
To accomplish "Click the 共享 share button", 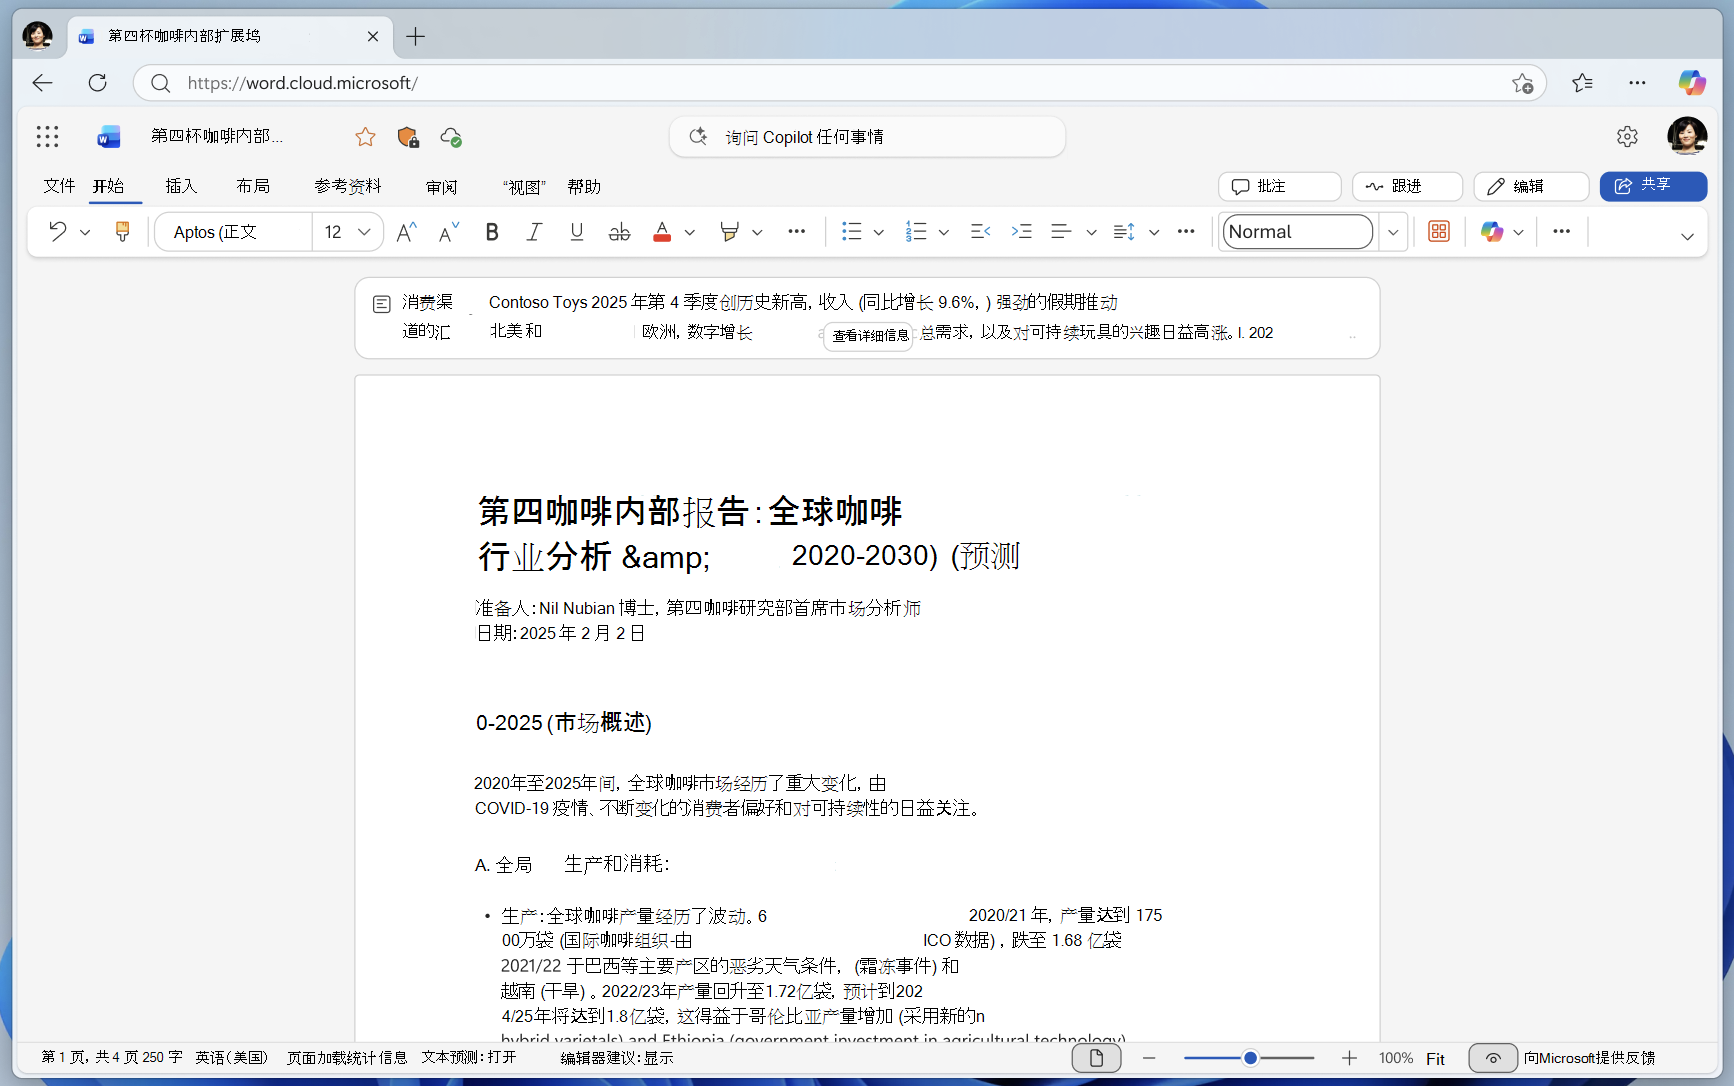I will pos(1653,186).
